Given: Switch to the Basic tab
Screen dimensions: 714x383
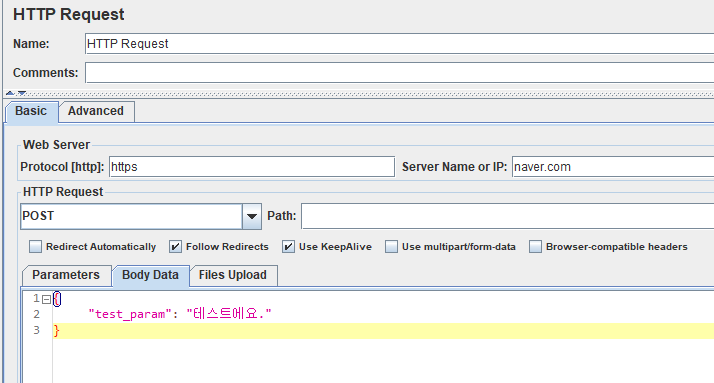Looking at the screenshot, I should pyautogui.click(x=31, y=111).
